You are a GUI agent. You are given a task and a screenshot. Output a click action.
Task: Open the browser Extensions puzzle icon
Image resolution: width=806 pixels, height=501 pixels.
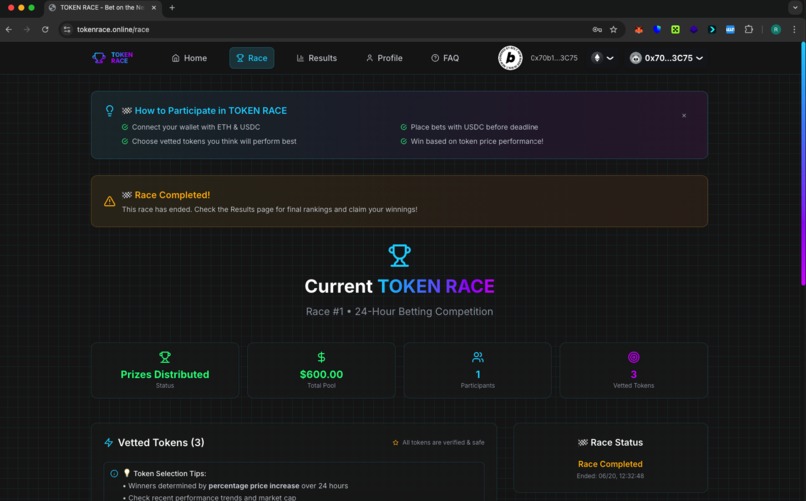click(749, 29)
